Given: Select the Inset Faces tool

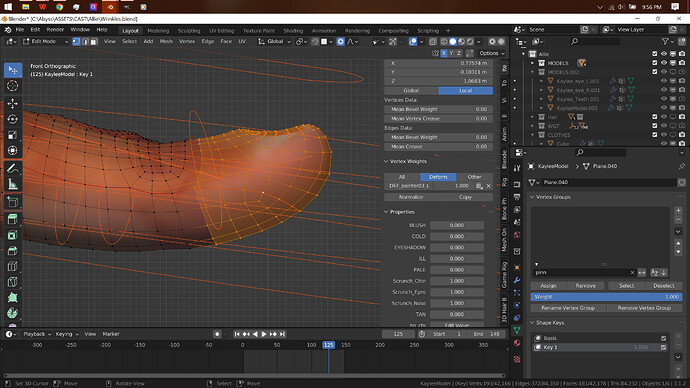Looking at the screenshot, I should click(x=12, y=235).
